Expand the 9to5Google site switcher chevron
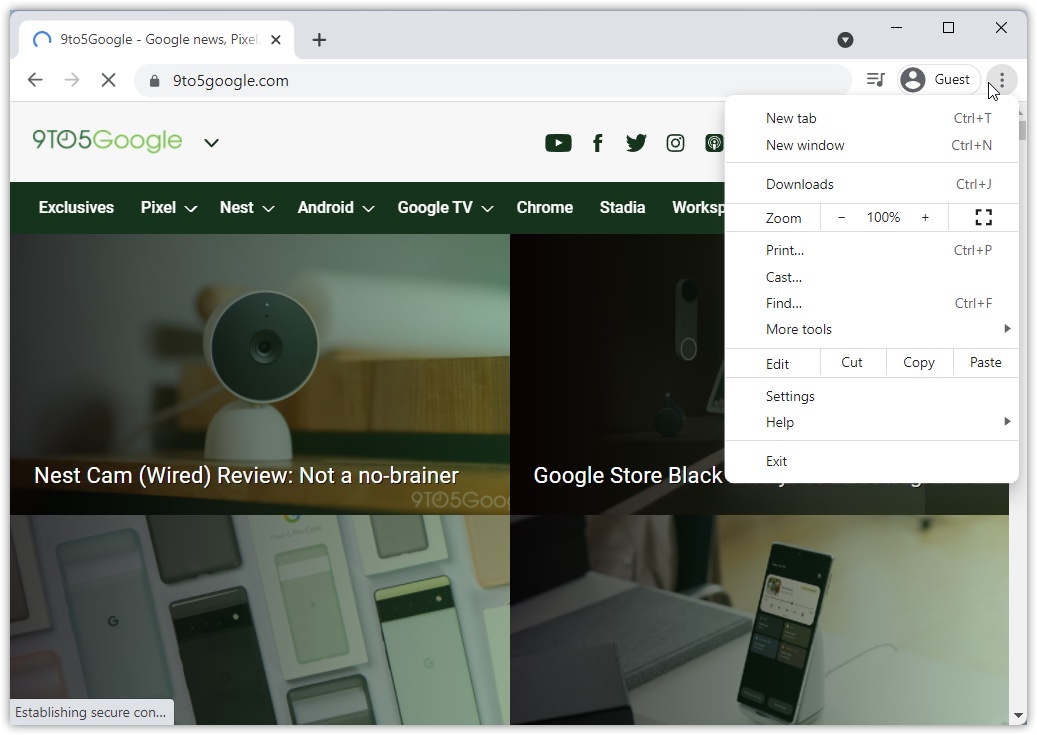Image resolution: width=1037 pixels, height=735 pixels. (x=211, y=143)
